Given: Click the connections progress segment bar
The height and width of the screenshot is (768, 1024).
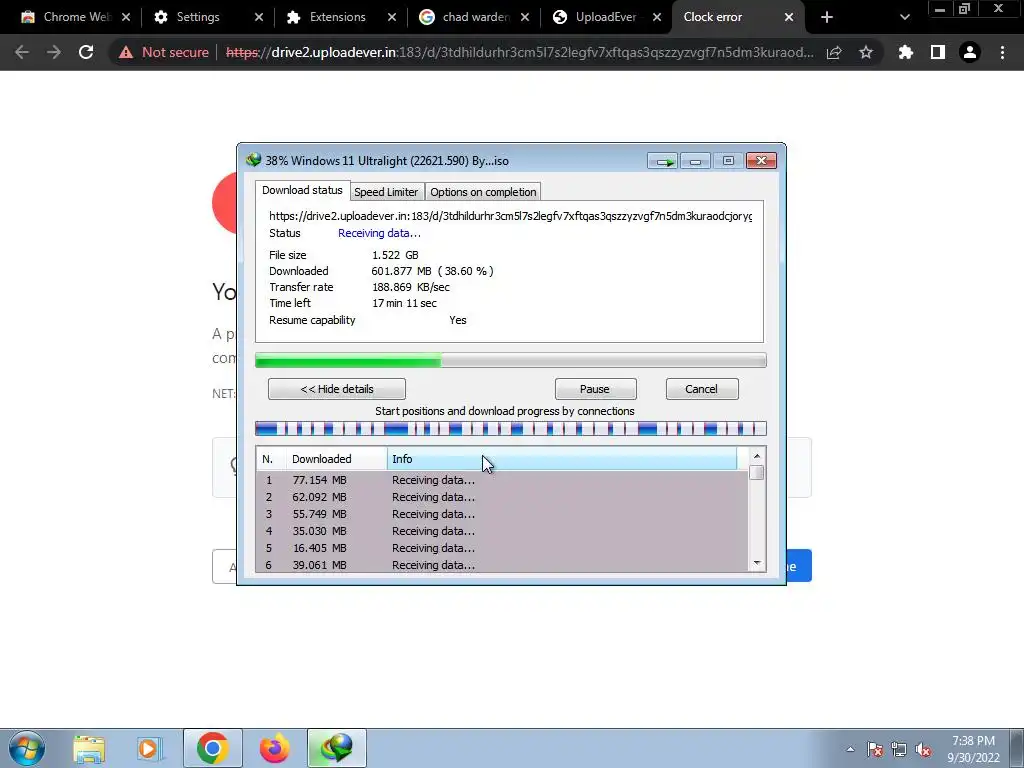Looking at the screenshot, I should tap(511, 428).
